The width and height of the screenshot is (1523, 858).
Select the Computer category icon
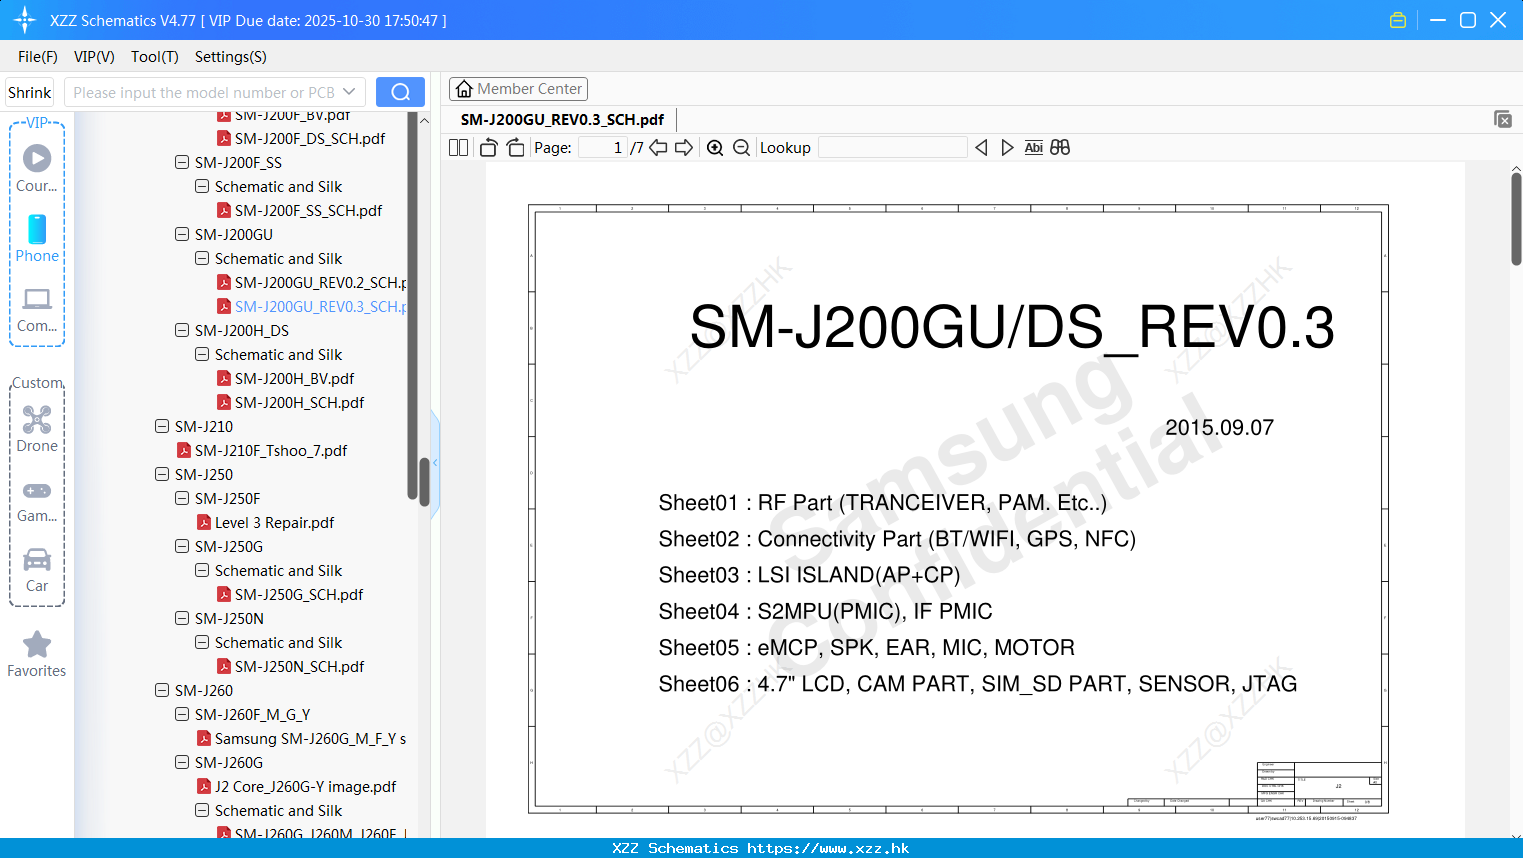[x=37, y=299]
